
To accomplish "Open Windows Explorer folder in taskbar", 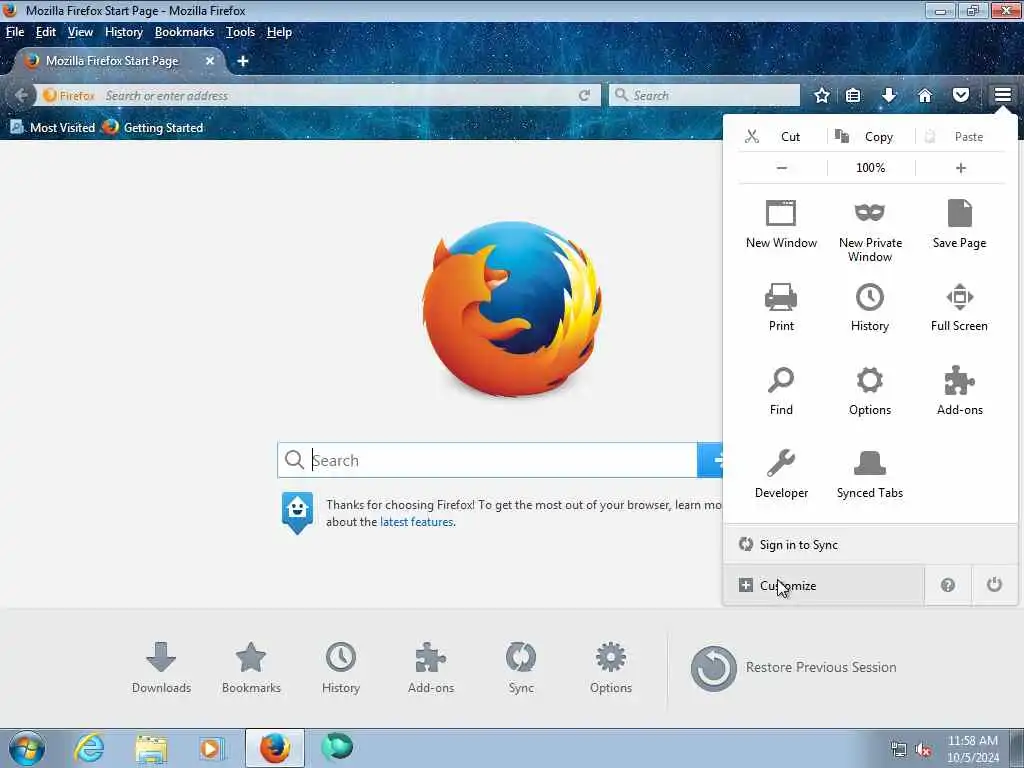I will coord(151,748).
